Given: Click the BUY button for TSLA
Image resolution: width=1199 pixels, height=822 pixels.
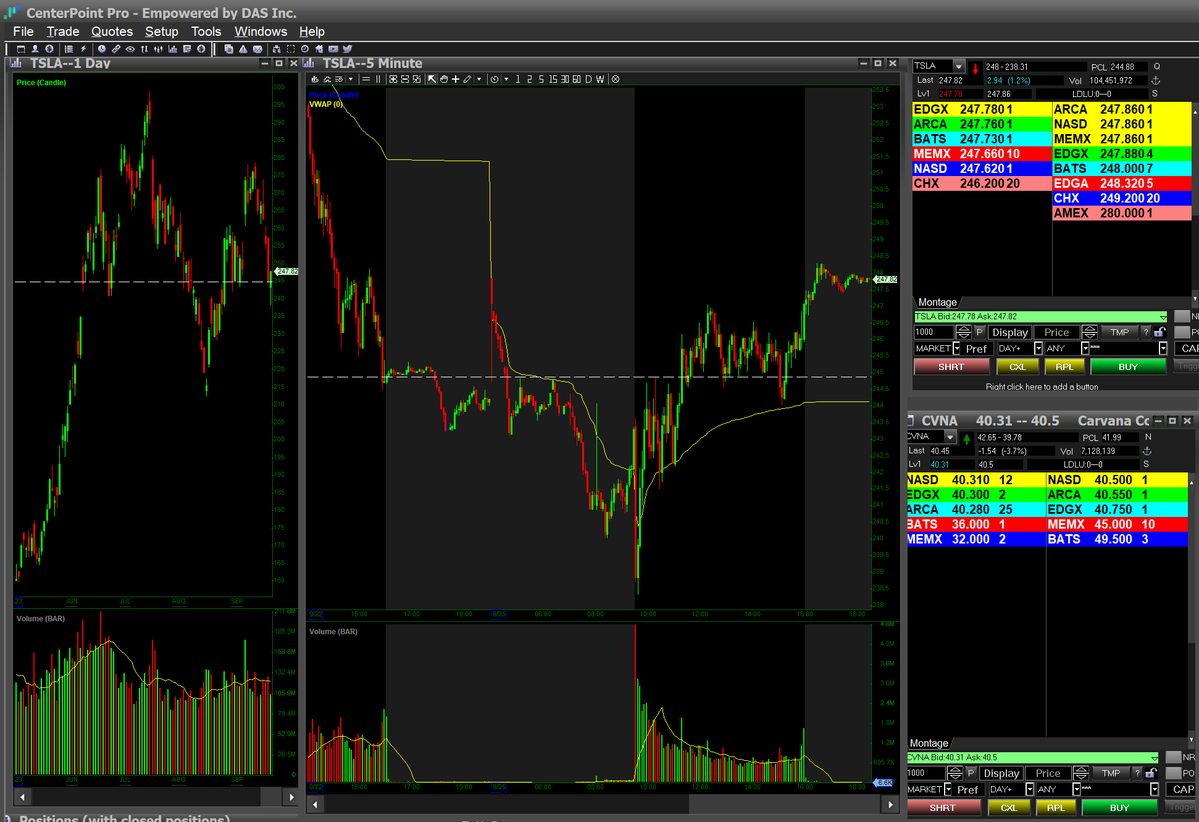Looking at the screenshot, I should tap(1128, 367).
